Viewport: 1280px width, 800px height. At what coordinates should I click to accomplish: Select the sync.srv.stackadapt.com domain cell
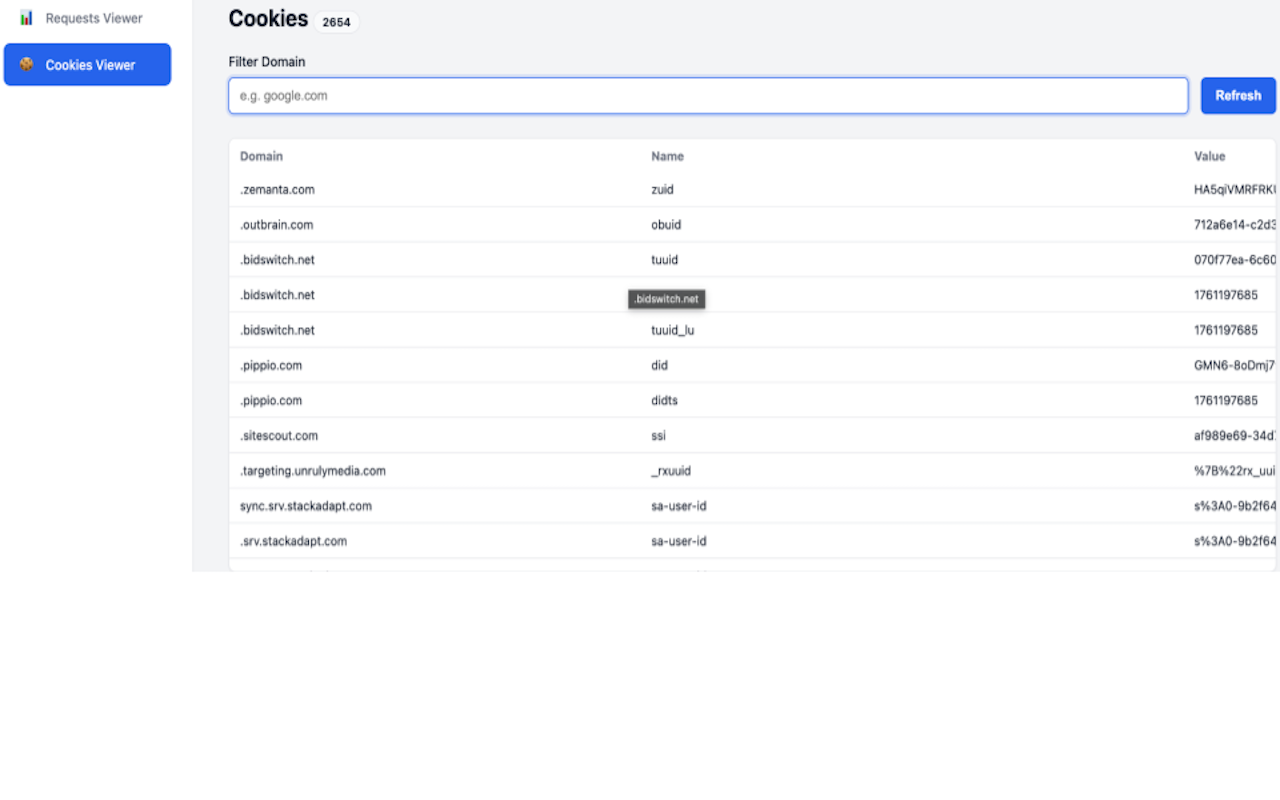pyautogui.click(x=306, y=506)
